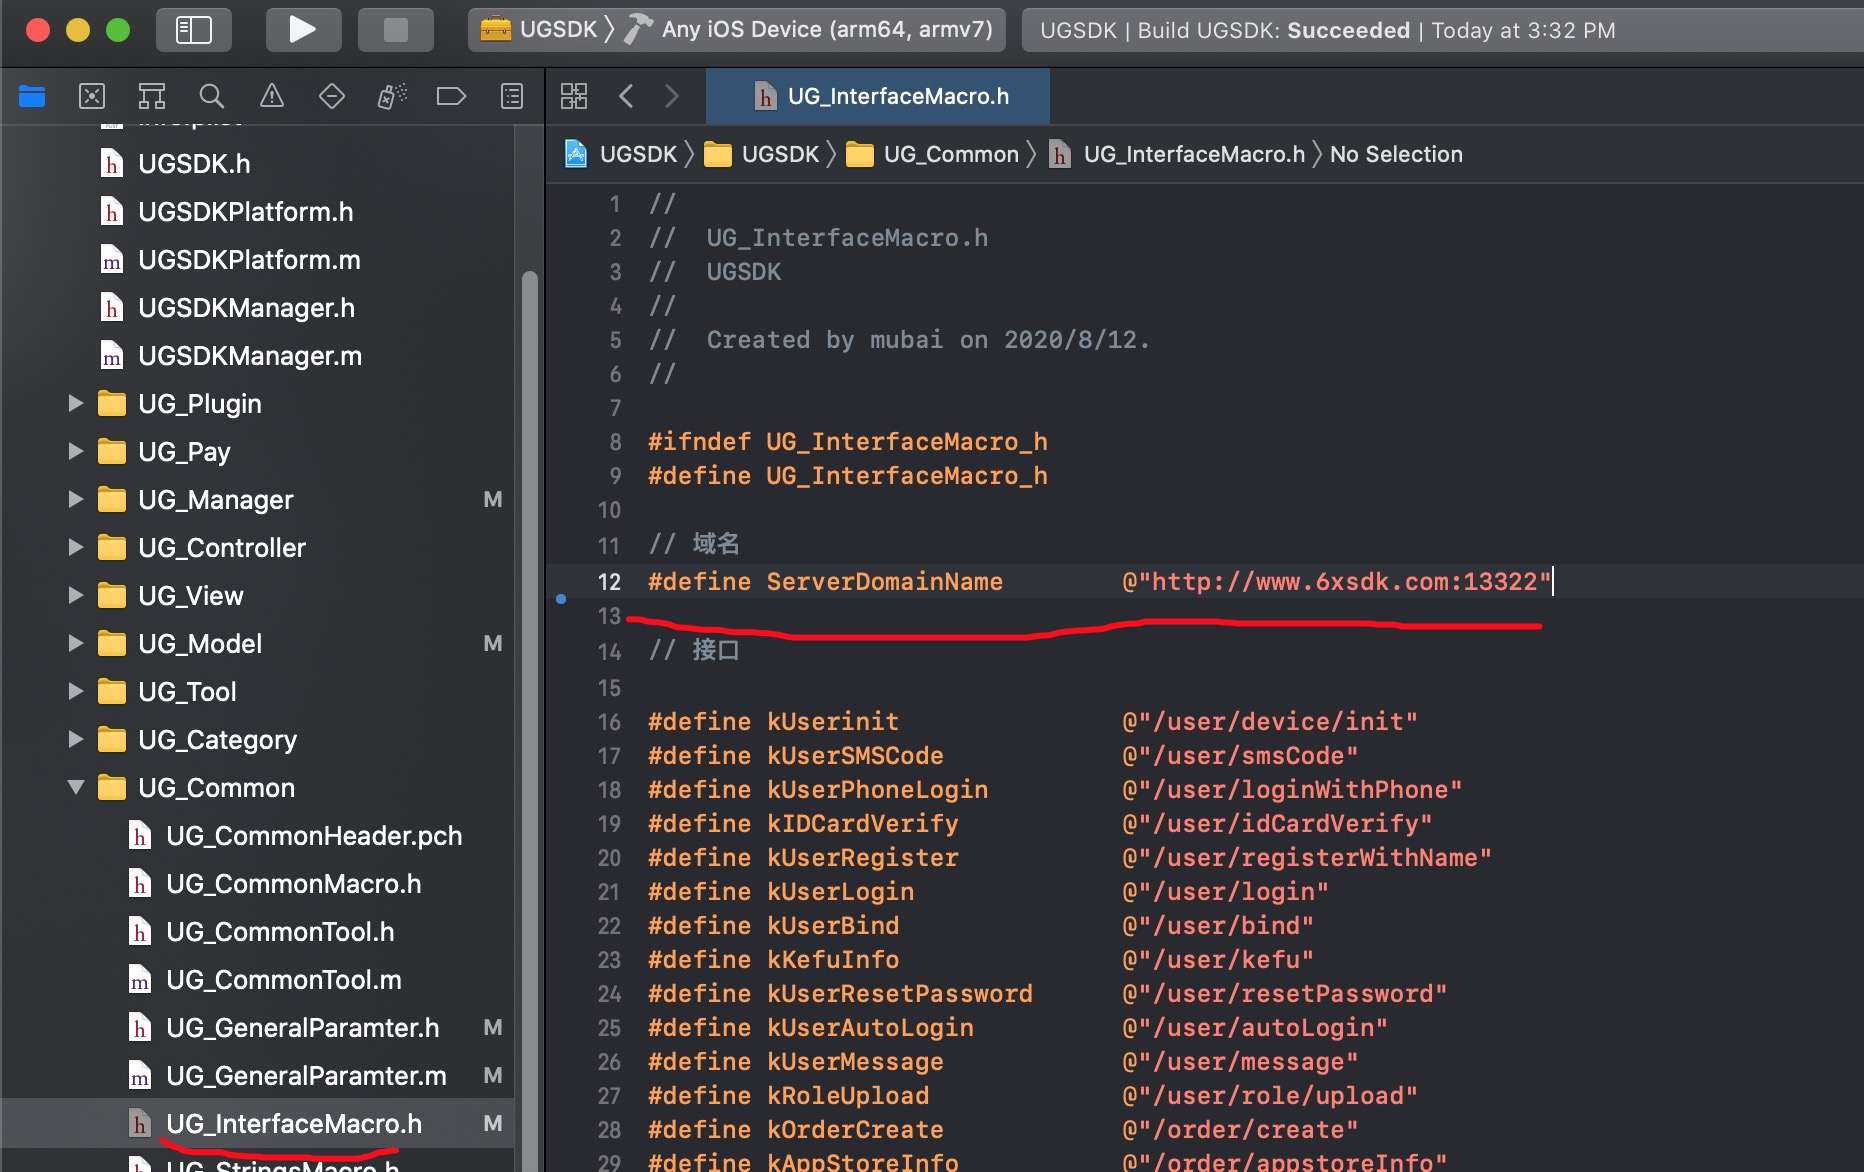Click the #ifndef UG_InterfaceMacro_h line

coord(847,442)
